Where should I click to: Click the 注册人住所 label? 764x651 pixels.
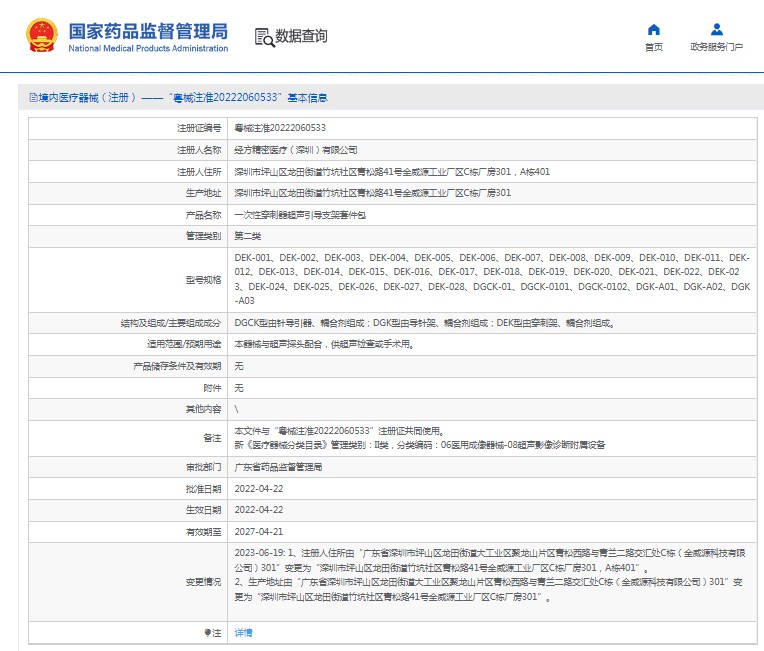coord(199,172)
